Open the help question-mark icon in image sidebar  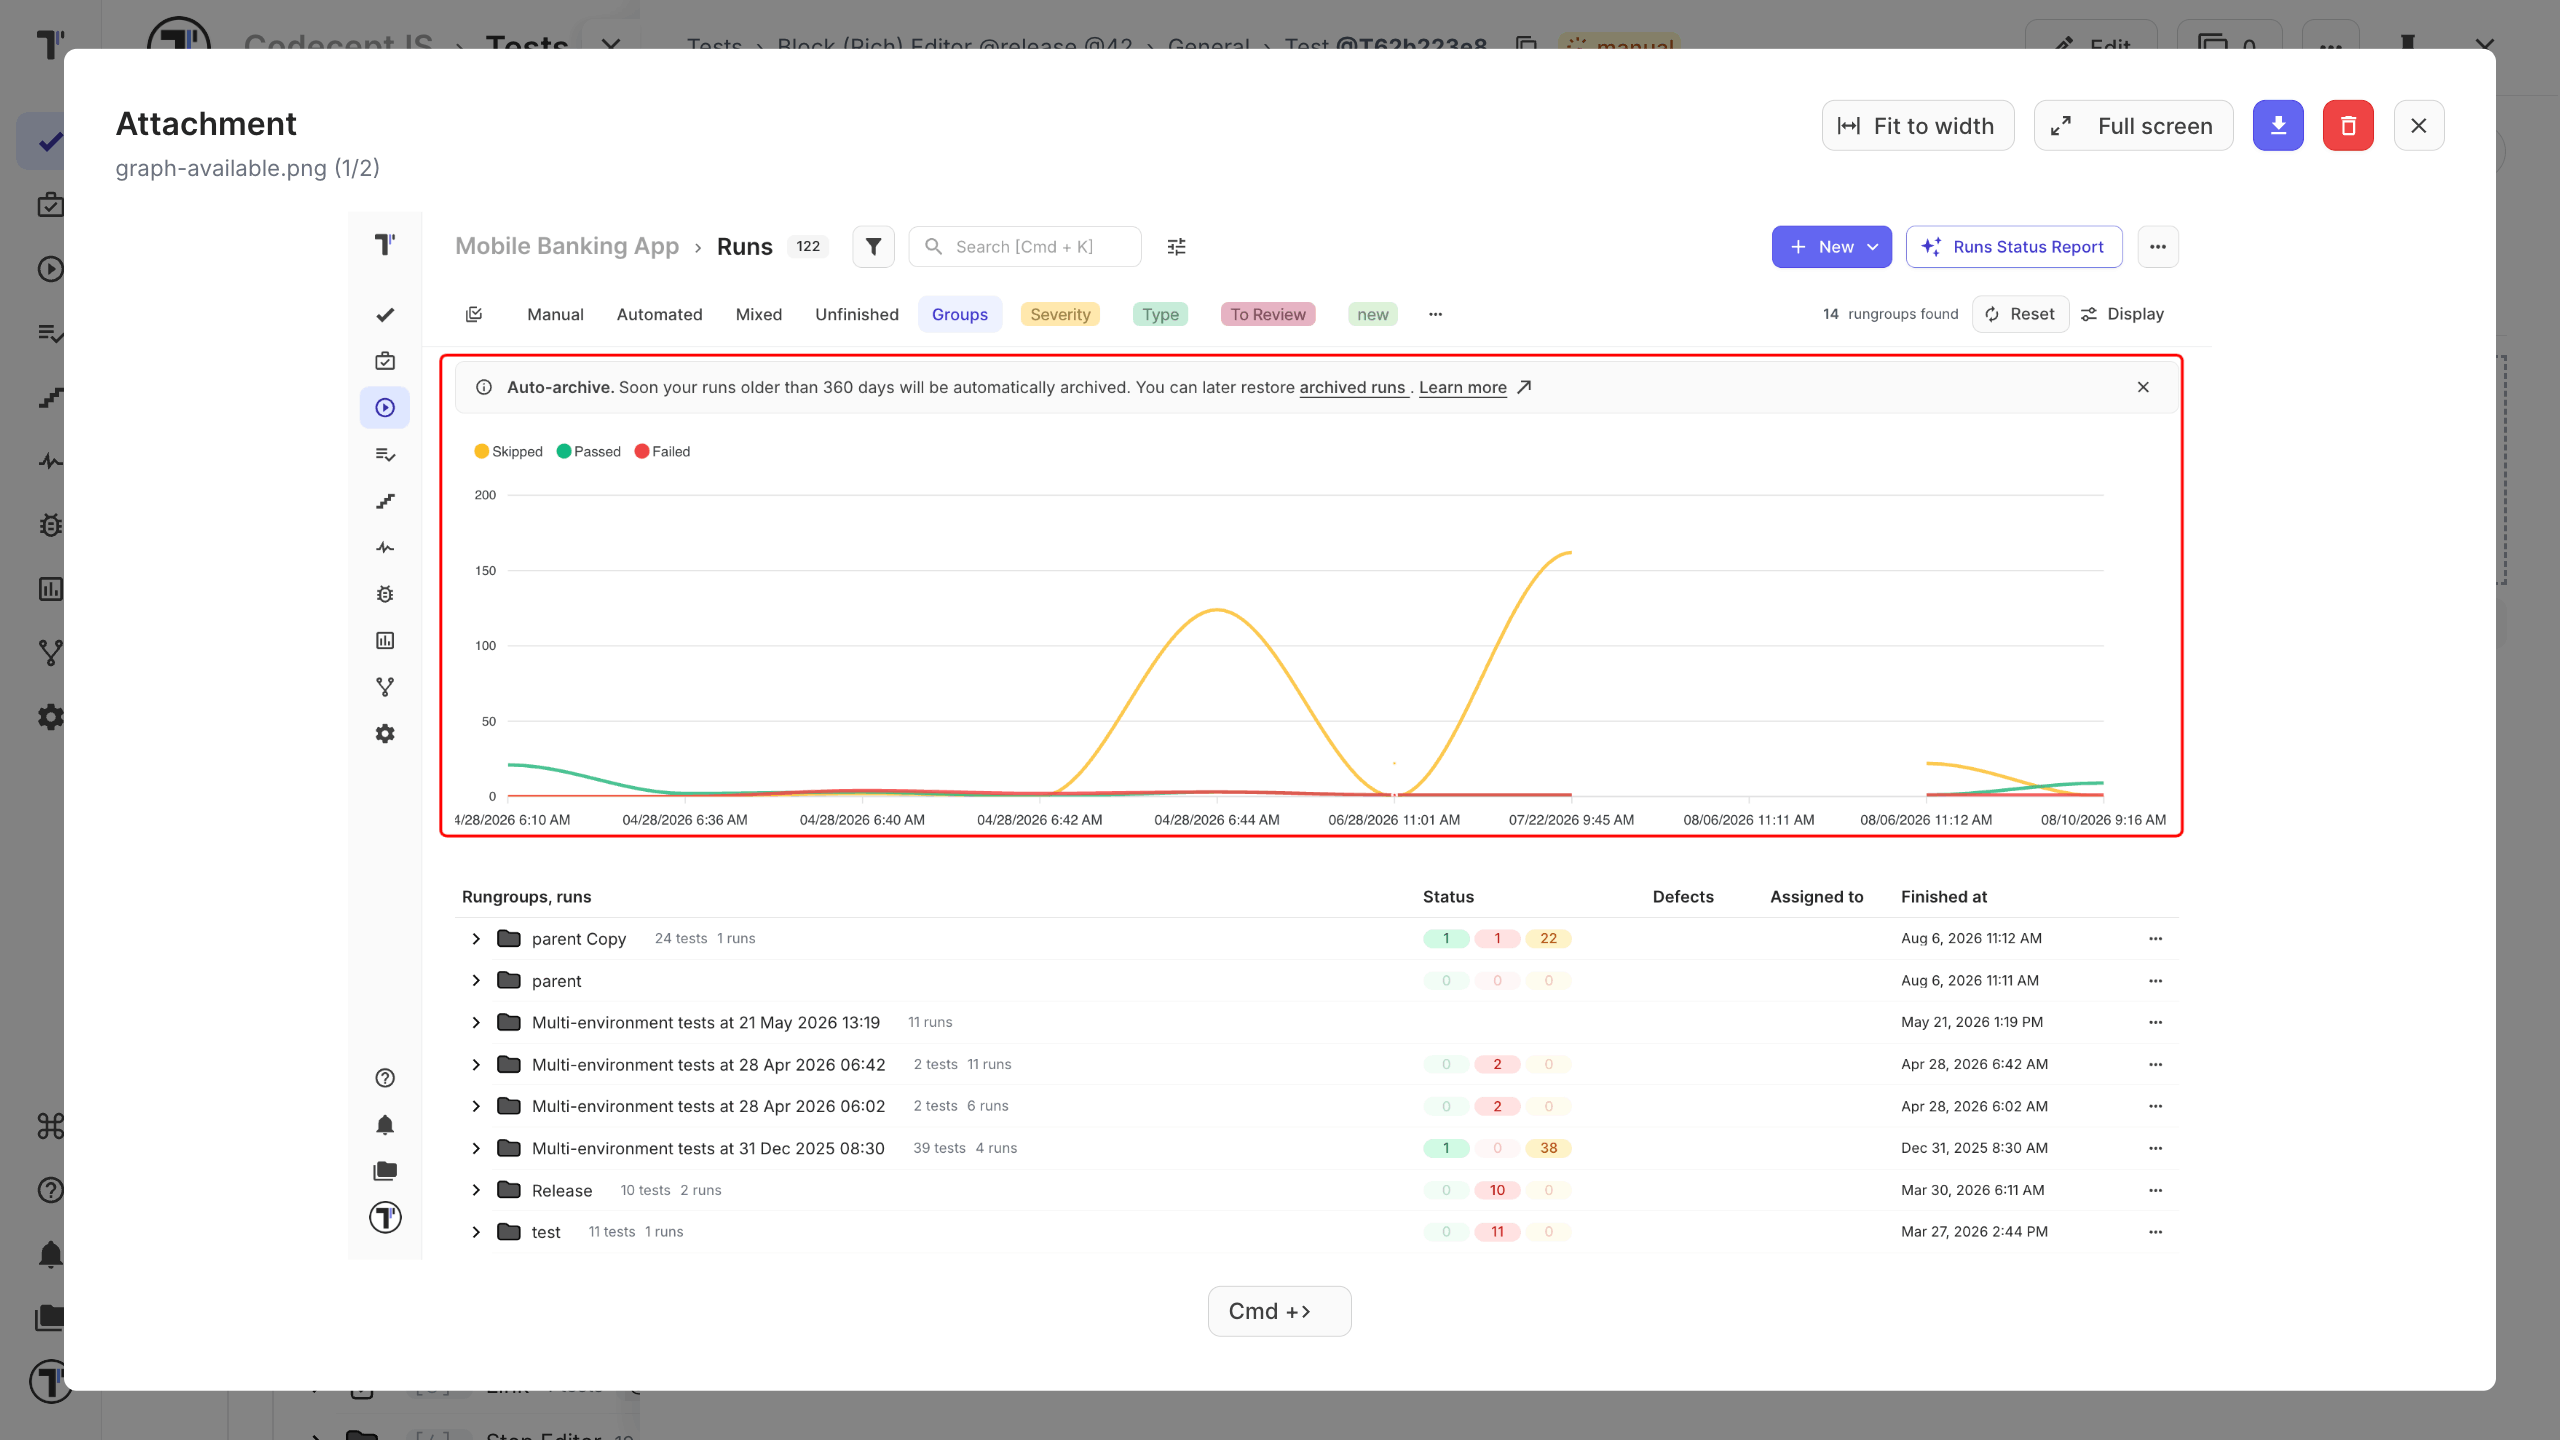[385, 1078]
